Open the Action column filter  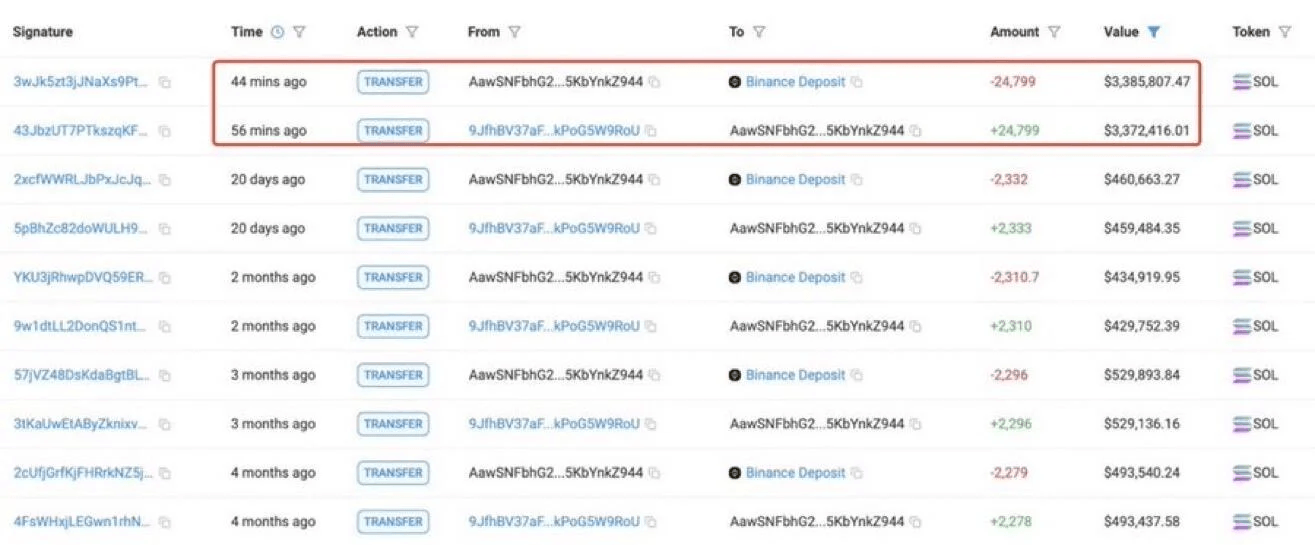point(412,32)
